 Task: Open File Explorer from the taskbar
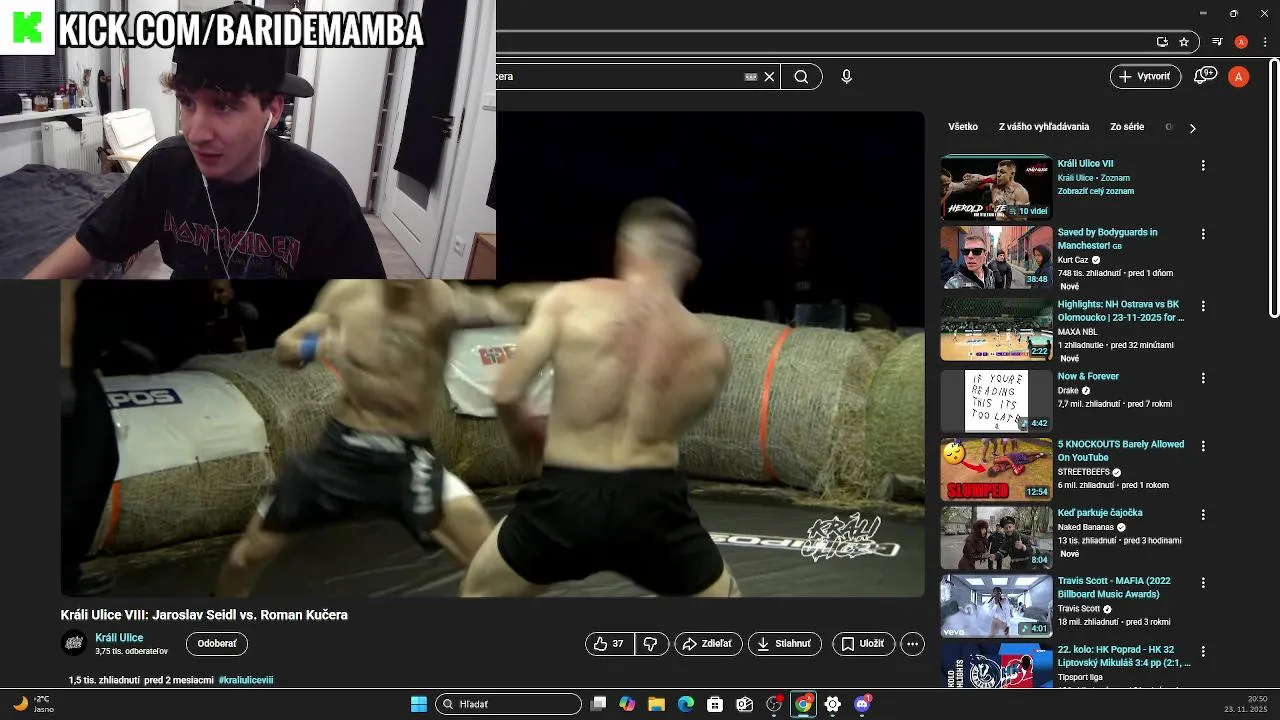[656, 704]
